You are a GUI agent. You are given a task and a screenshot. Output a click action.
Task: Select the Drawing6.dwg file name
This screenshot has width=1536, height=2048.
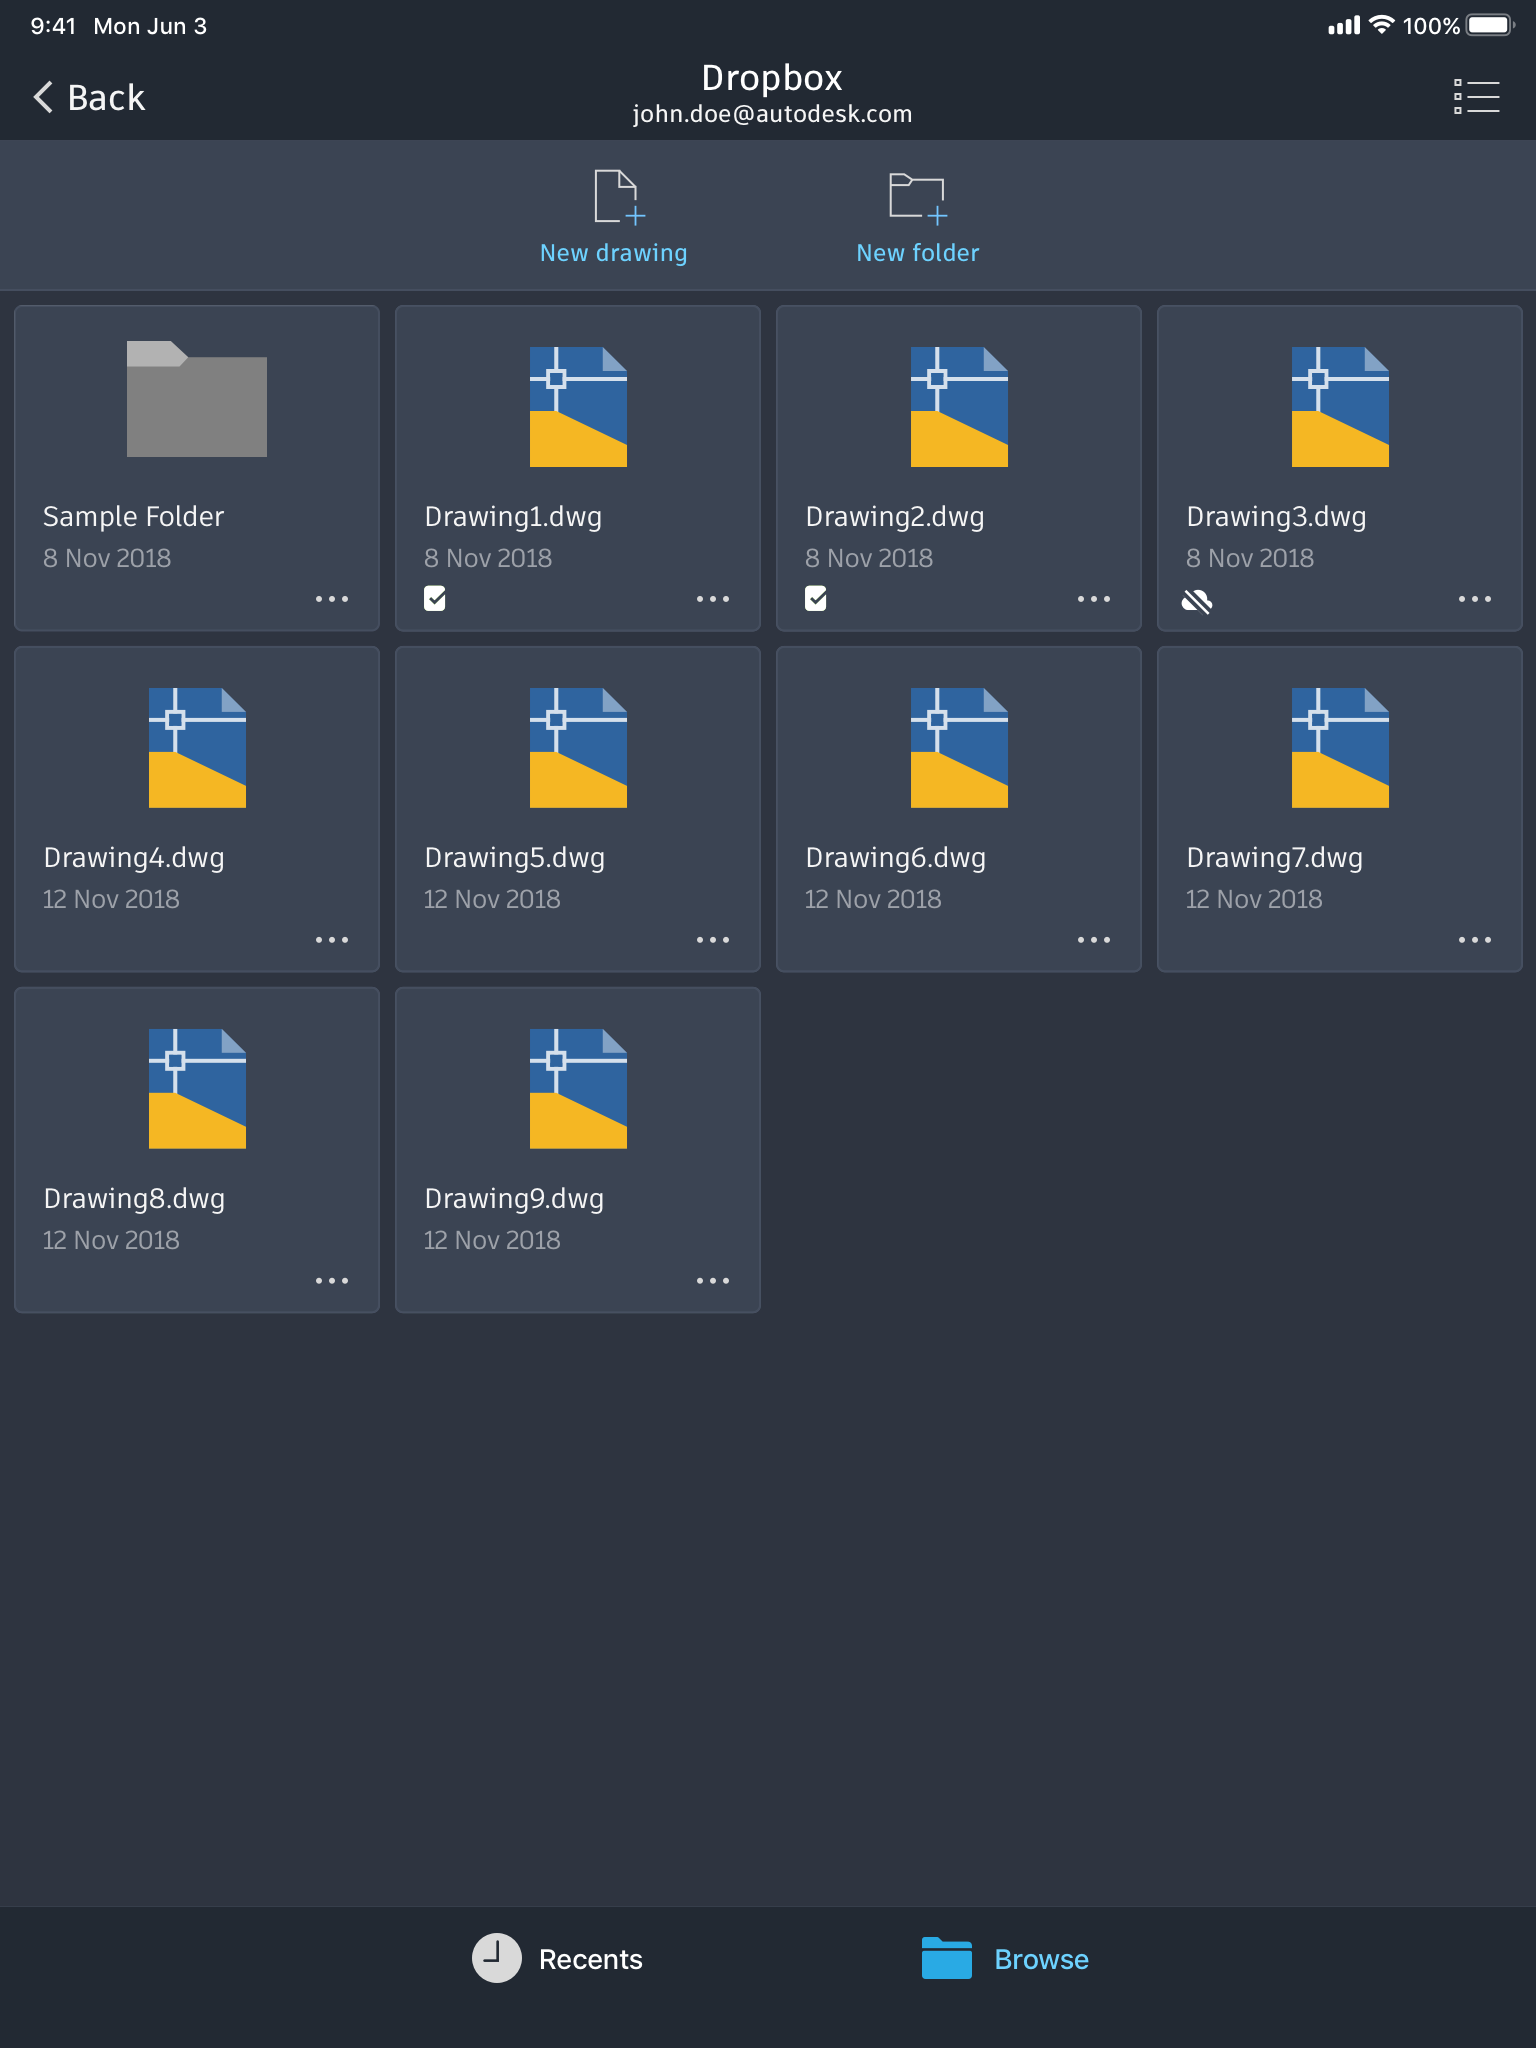pyautogui.click(x=895, y=858)
